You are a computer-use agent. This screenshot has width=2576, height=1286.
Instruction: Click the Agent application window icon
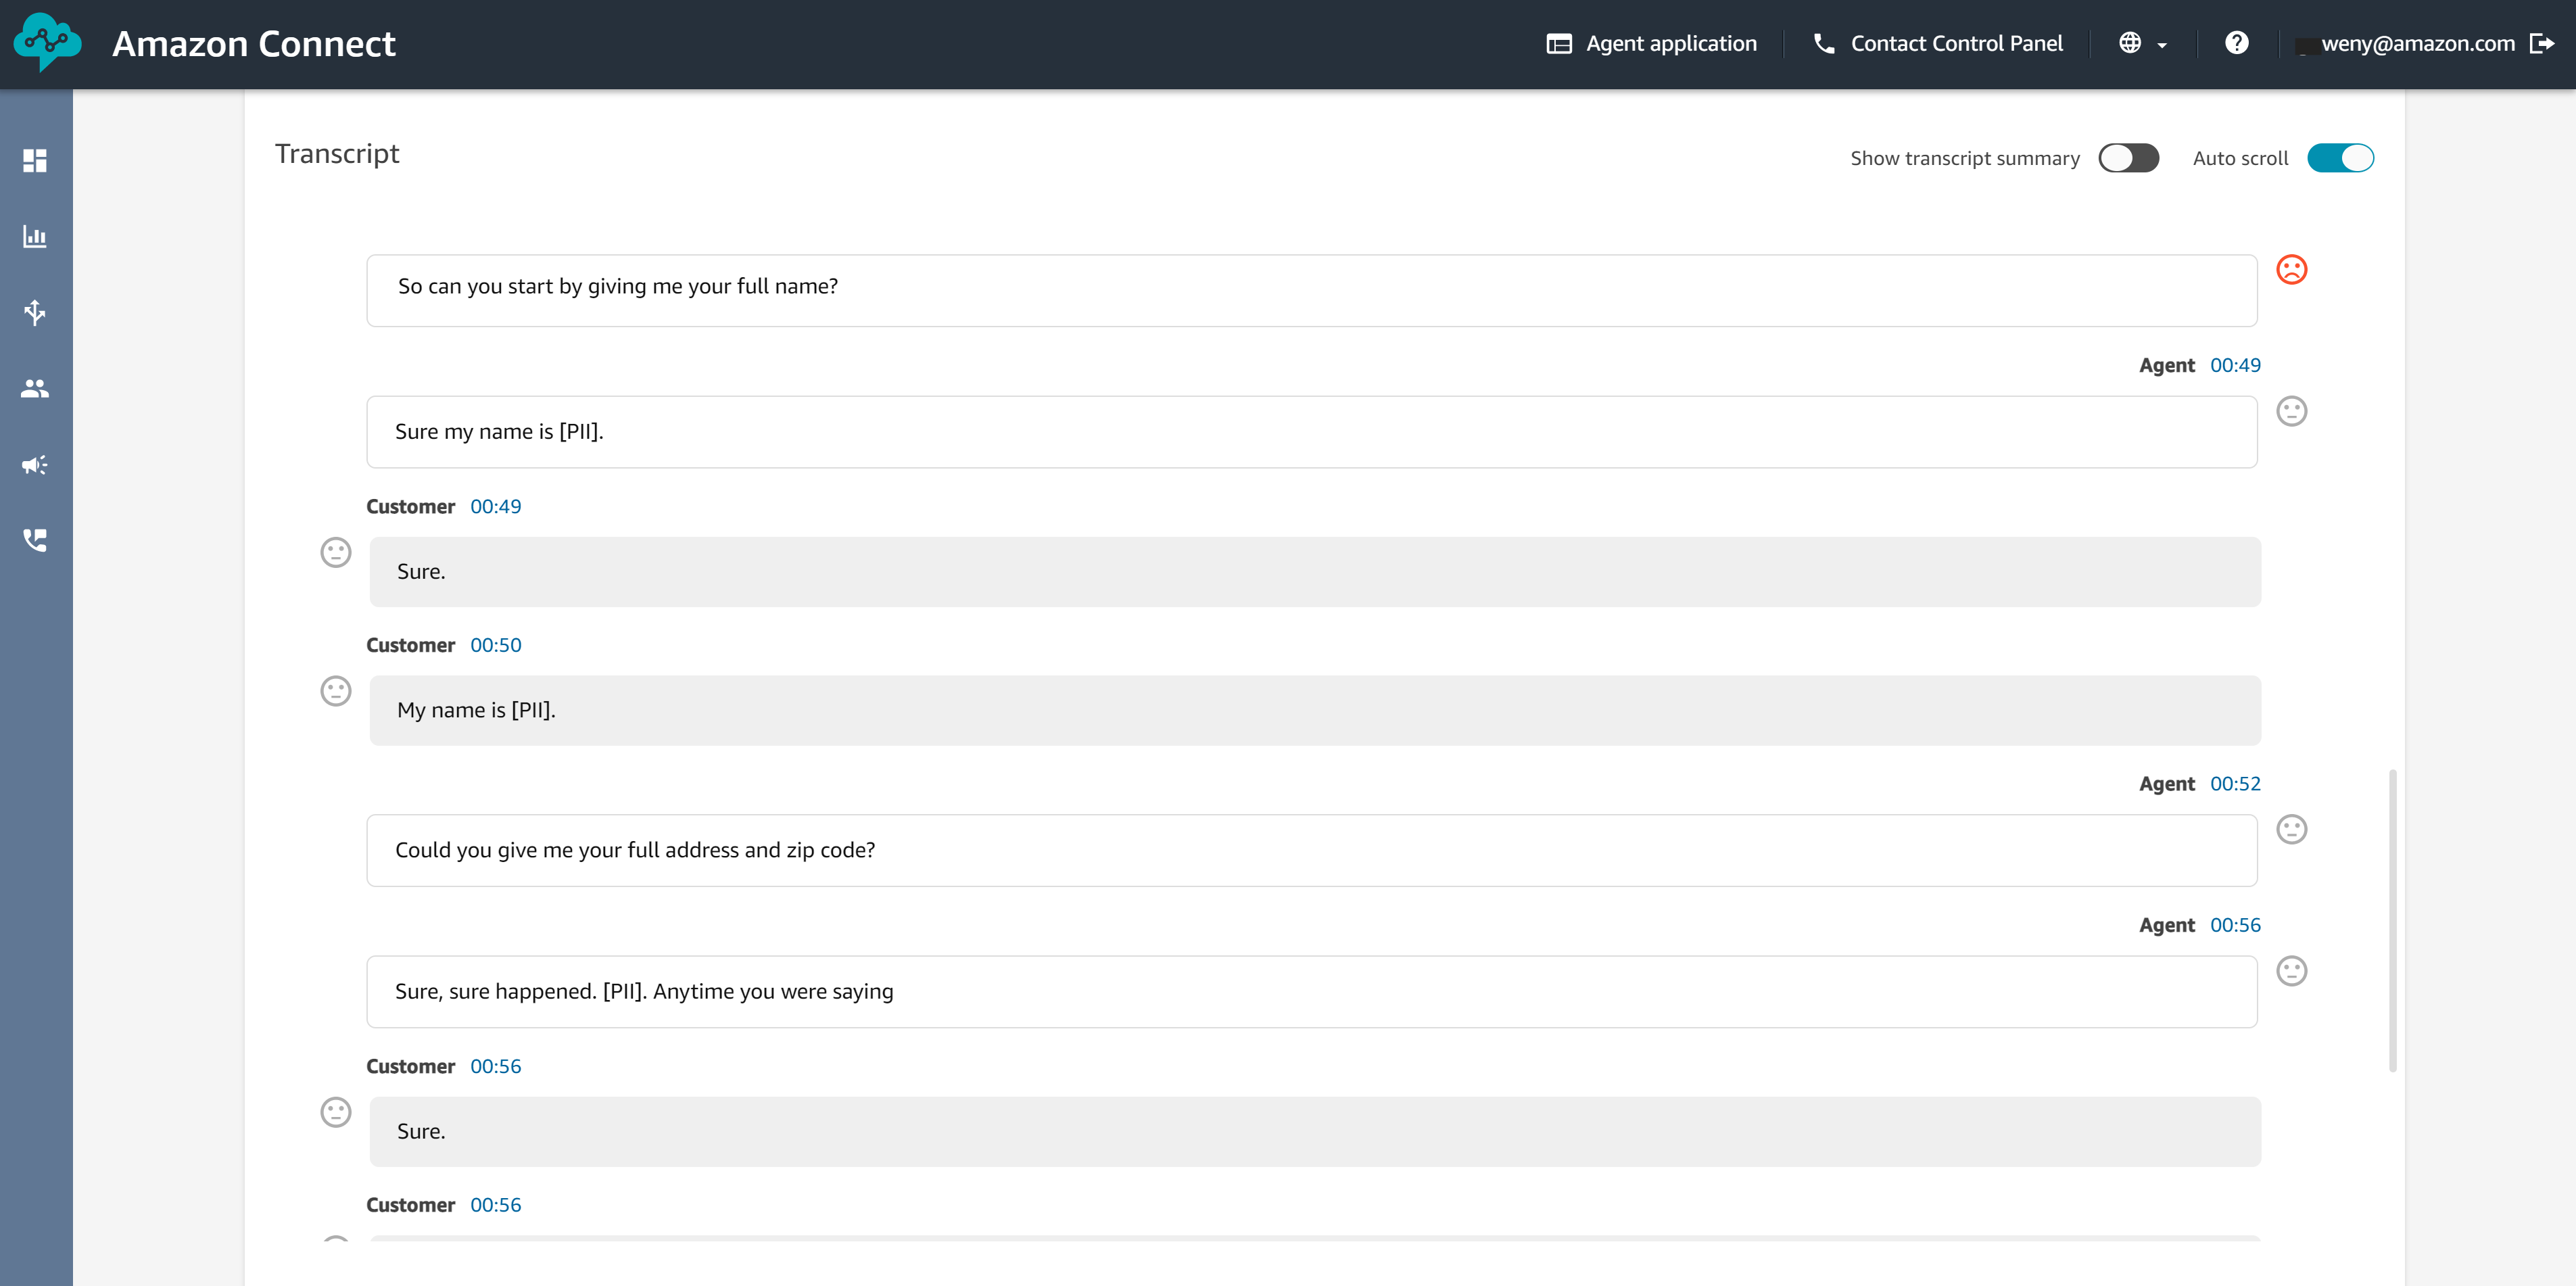(1559, 44)
